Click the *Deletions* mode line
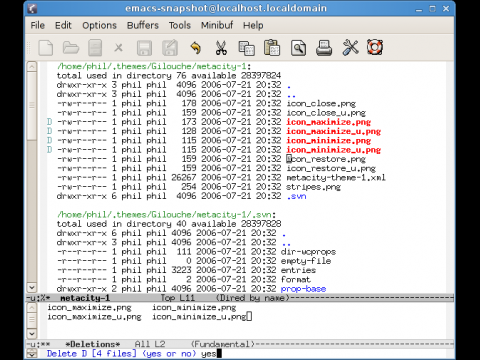This screenshot has width=480, height=360. click(x=240, y=344)
